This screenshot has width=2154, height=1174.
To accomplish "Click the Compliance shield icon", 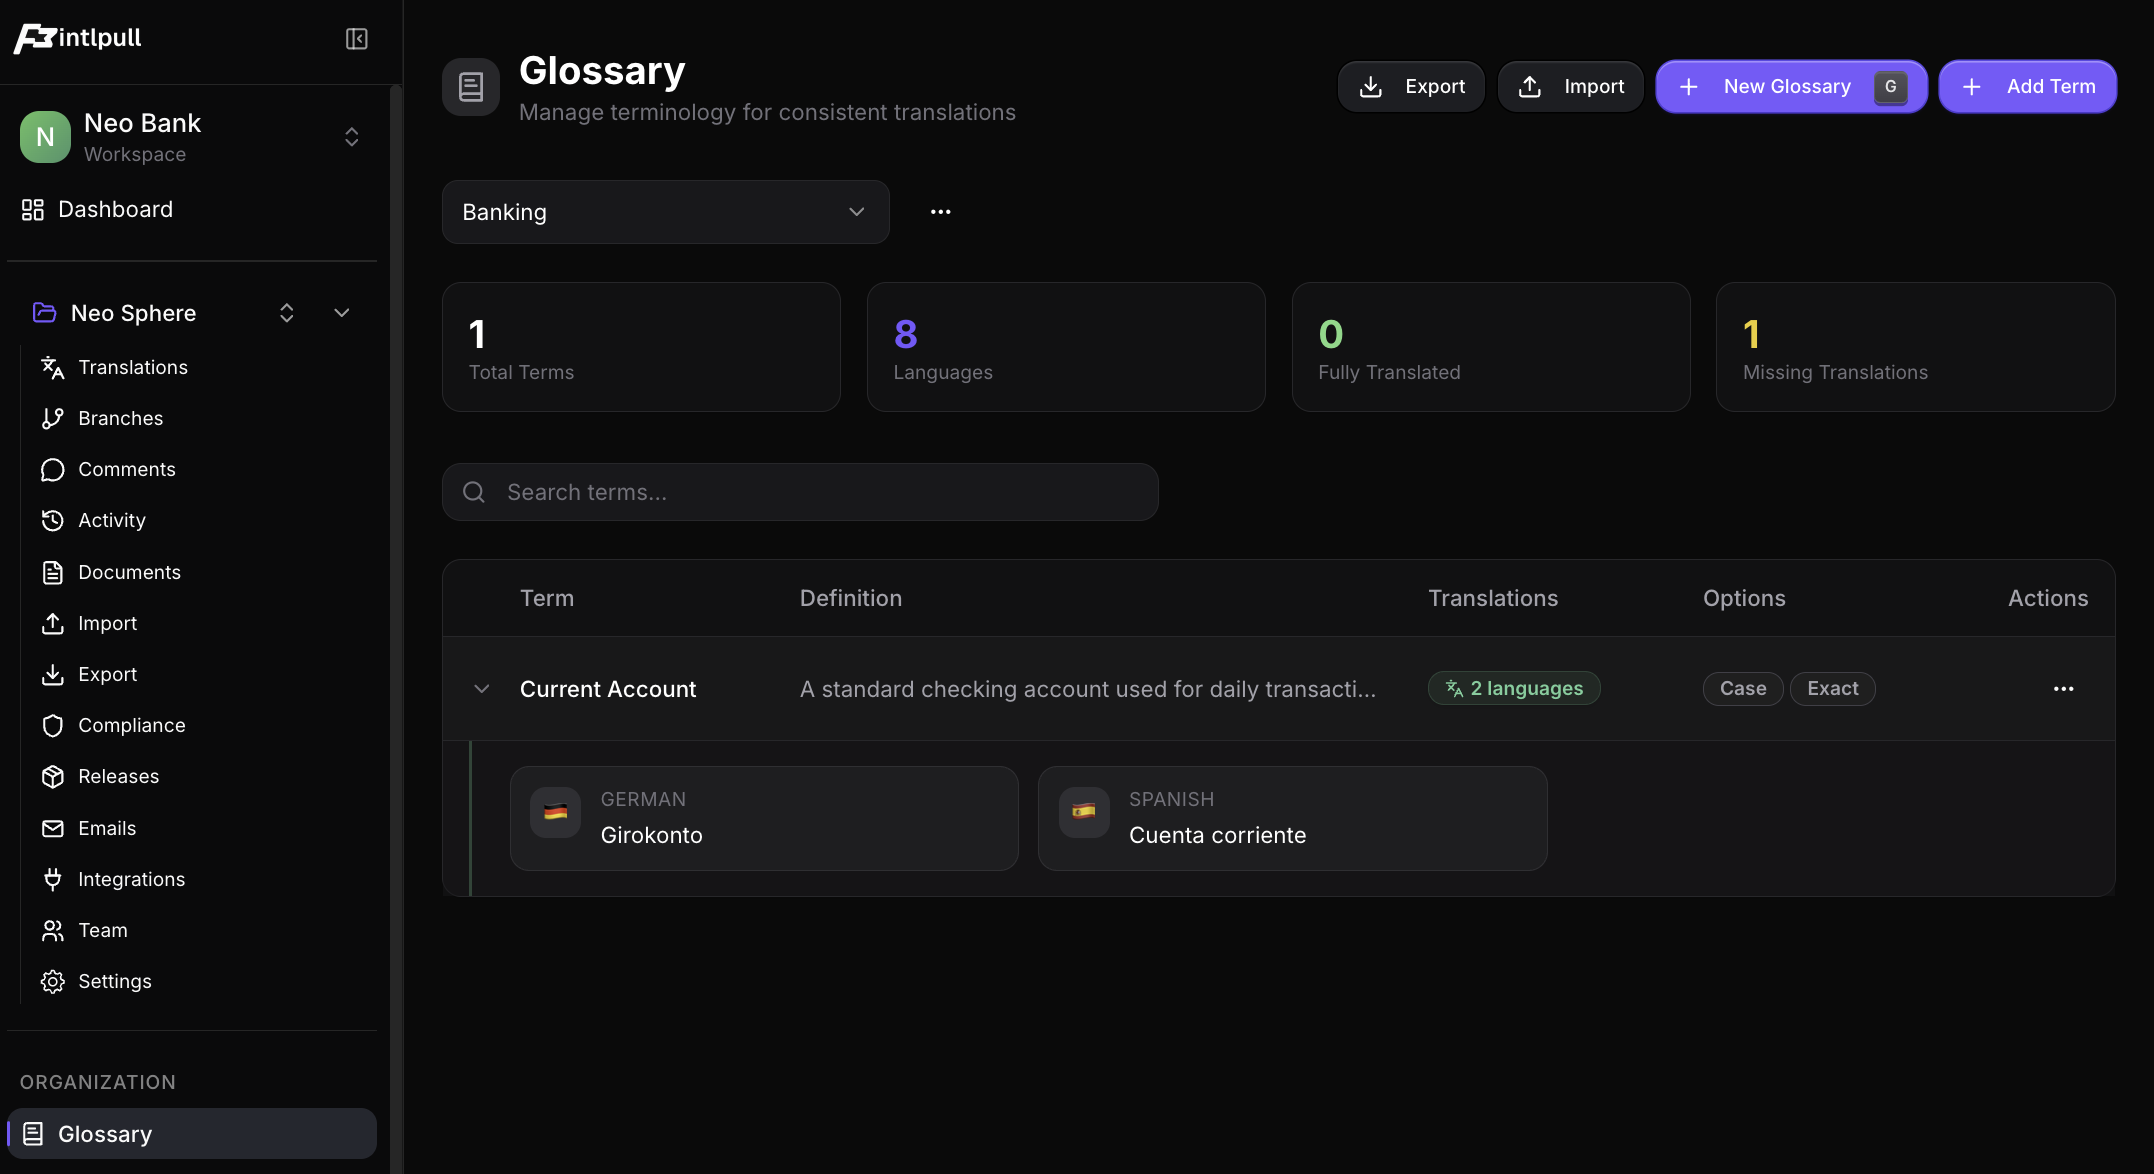I will 52,725.
